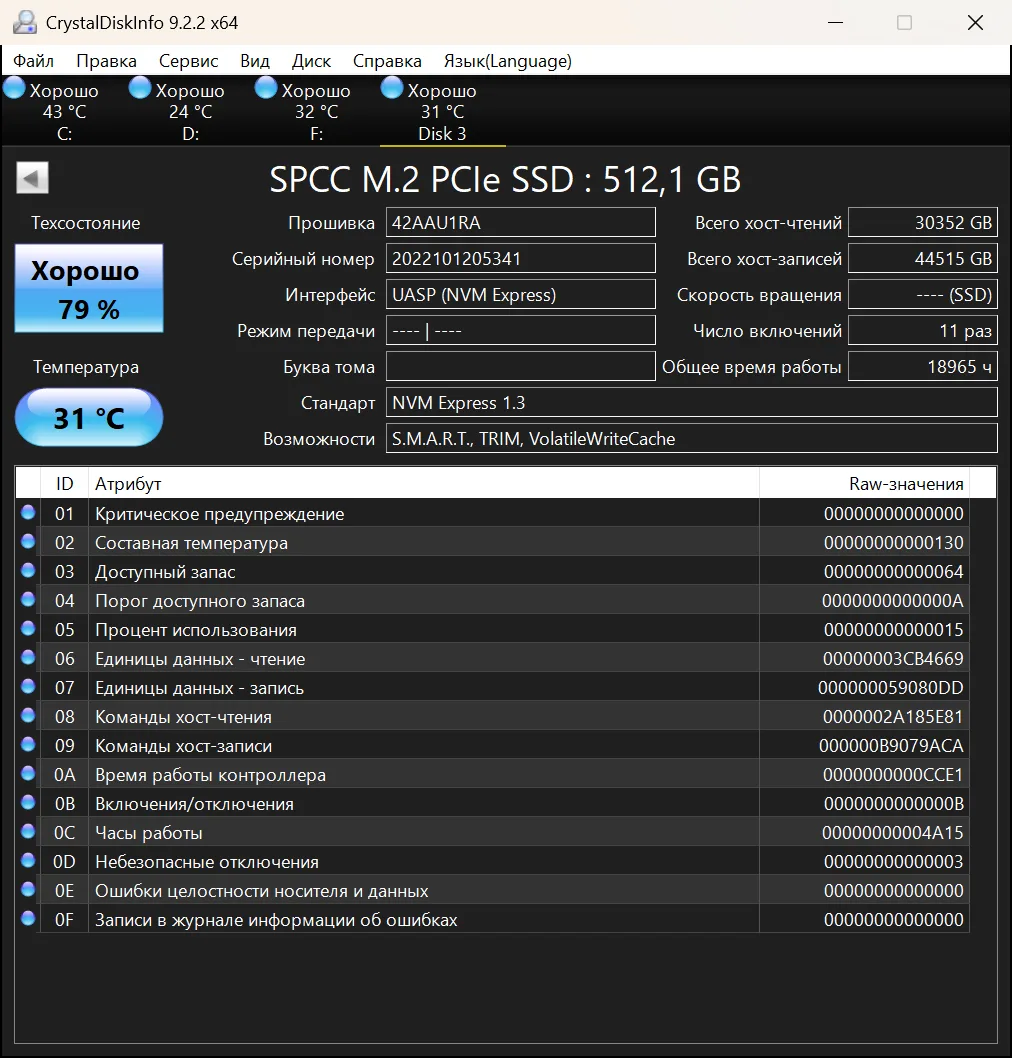
Task: Click status orb for attribute 0E row
Action: (28, 890)
